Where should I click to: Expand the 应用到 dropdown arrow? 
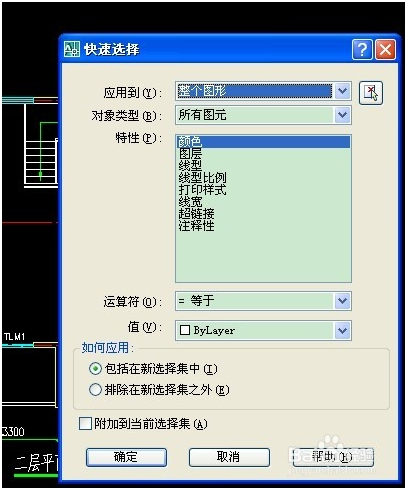click(x=342, y=91)
